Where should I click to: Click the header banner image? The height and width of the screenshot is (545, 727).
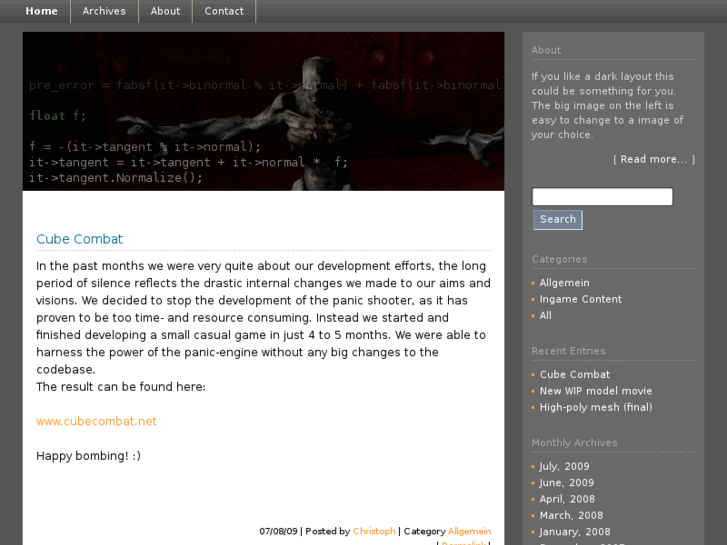coord(263,111)
